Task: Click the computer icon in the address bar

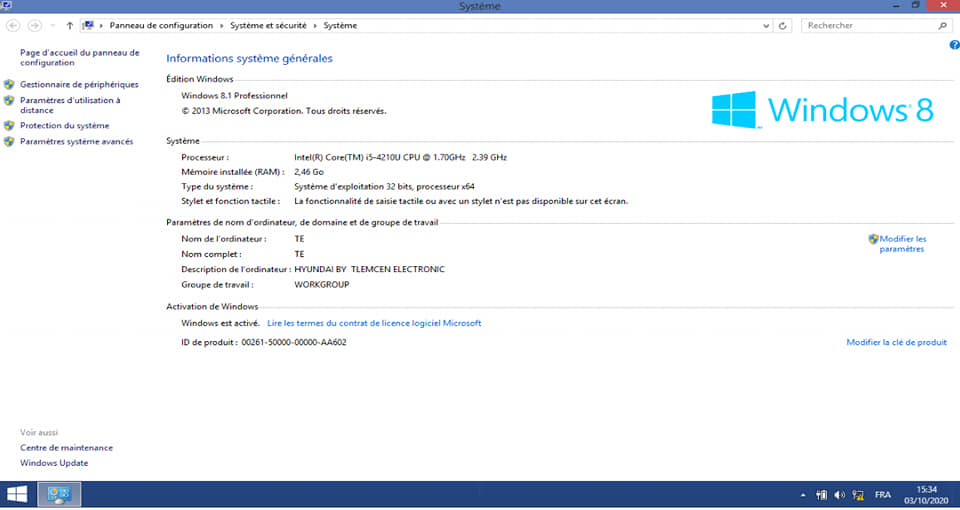Action: [89, 25]
